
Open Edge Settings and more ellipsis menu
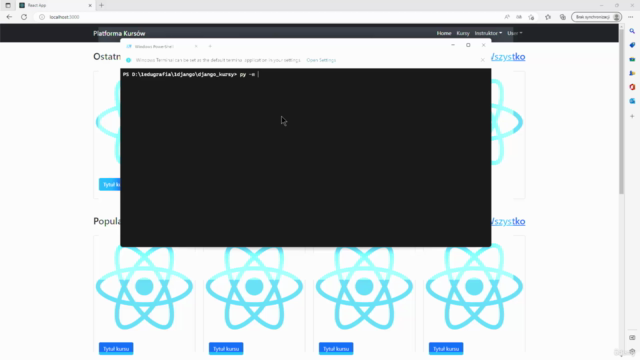(631, 17)
